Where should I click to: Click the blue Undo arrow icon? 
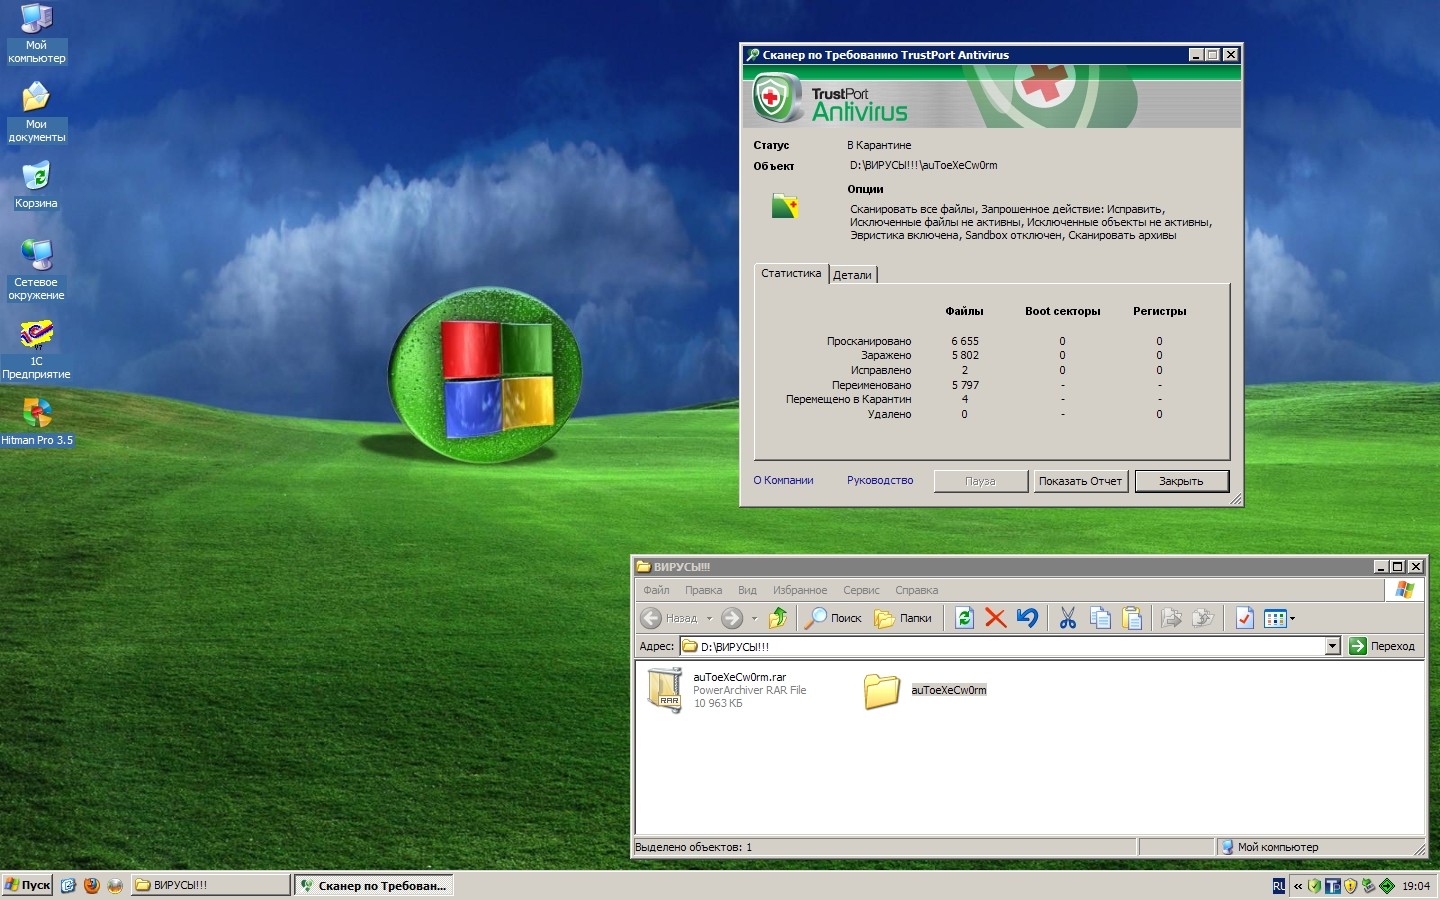click(x=1027, y=618)
